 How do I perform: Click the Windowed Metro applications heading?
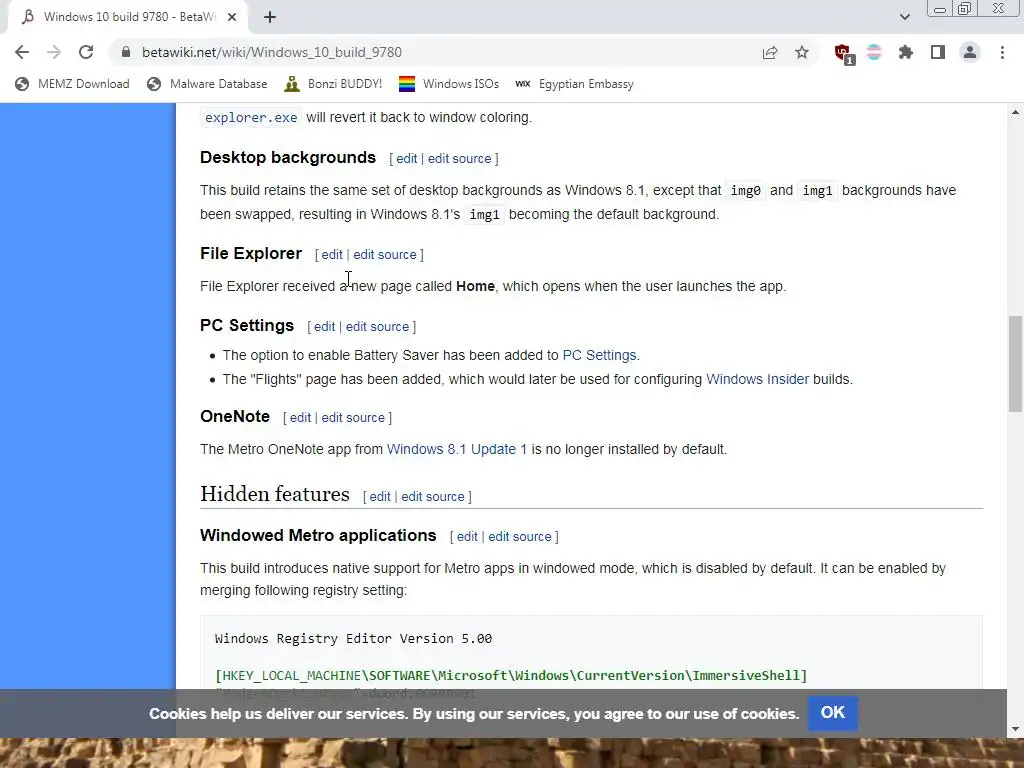[318, 536]
